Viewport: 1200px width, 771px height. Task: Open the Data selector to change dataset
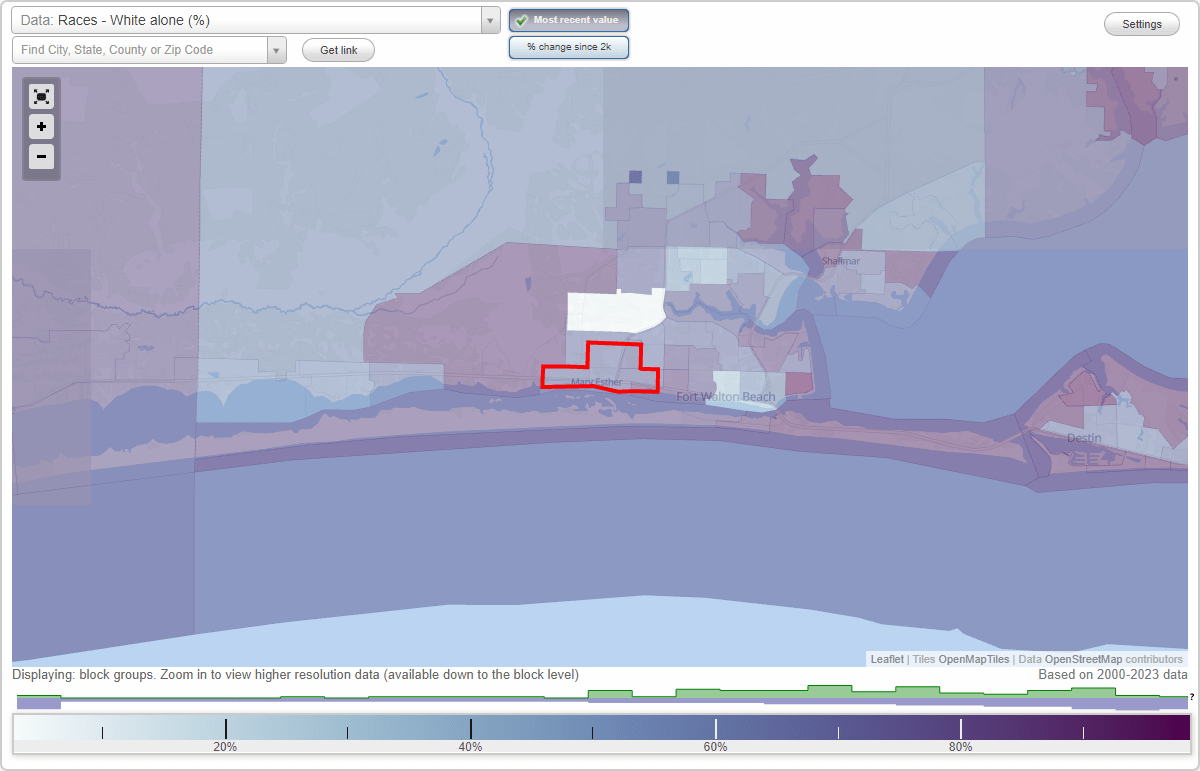tap(489, 19)
